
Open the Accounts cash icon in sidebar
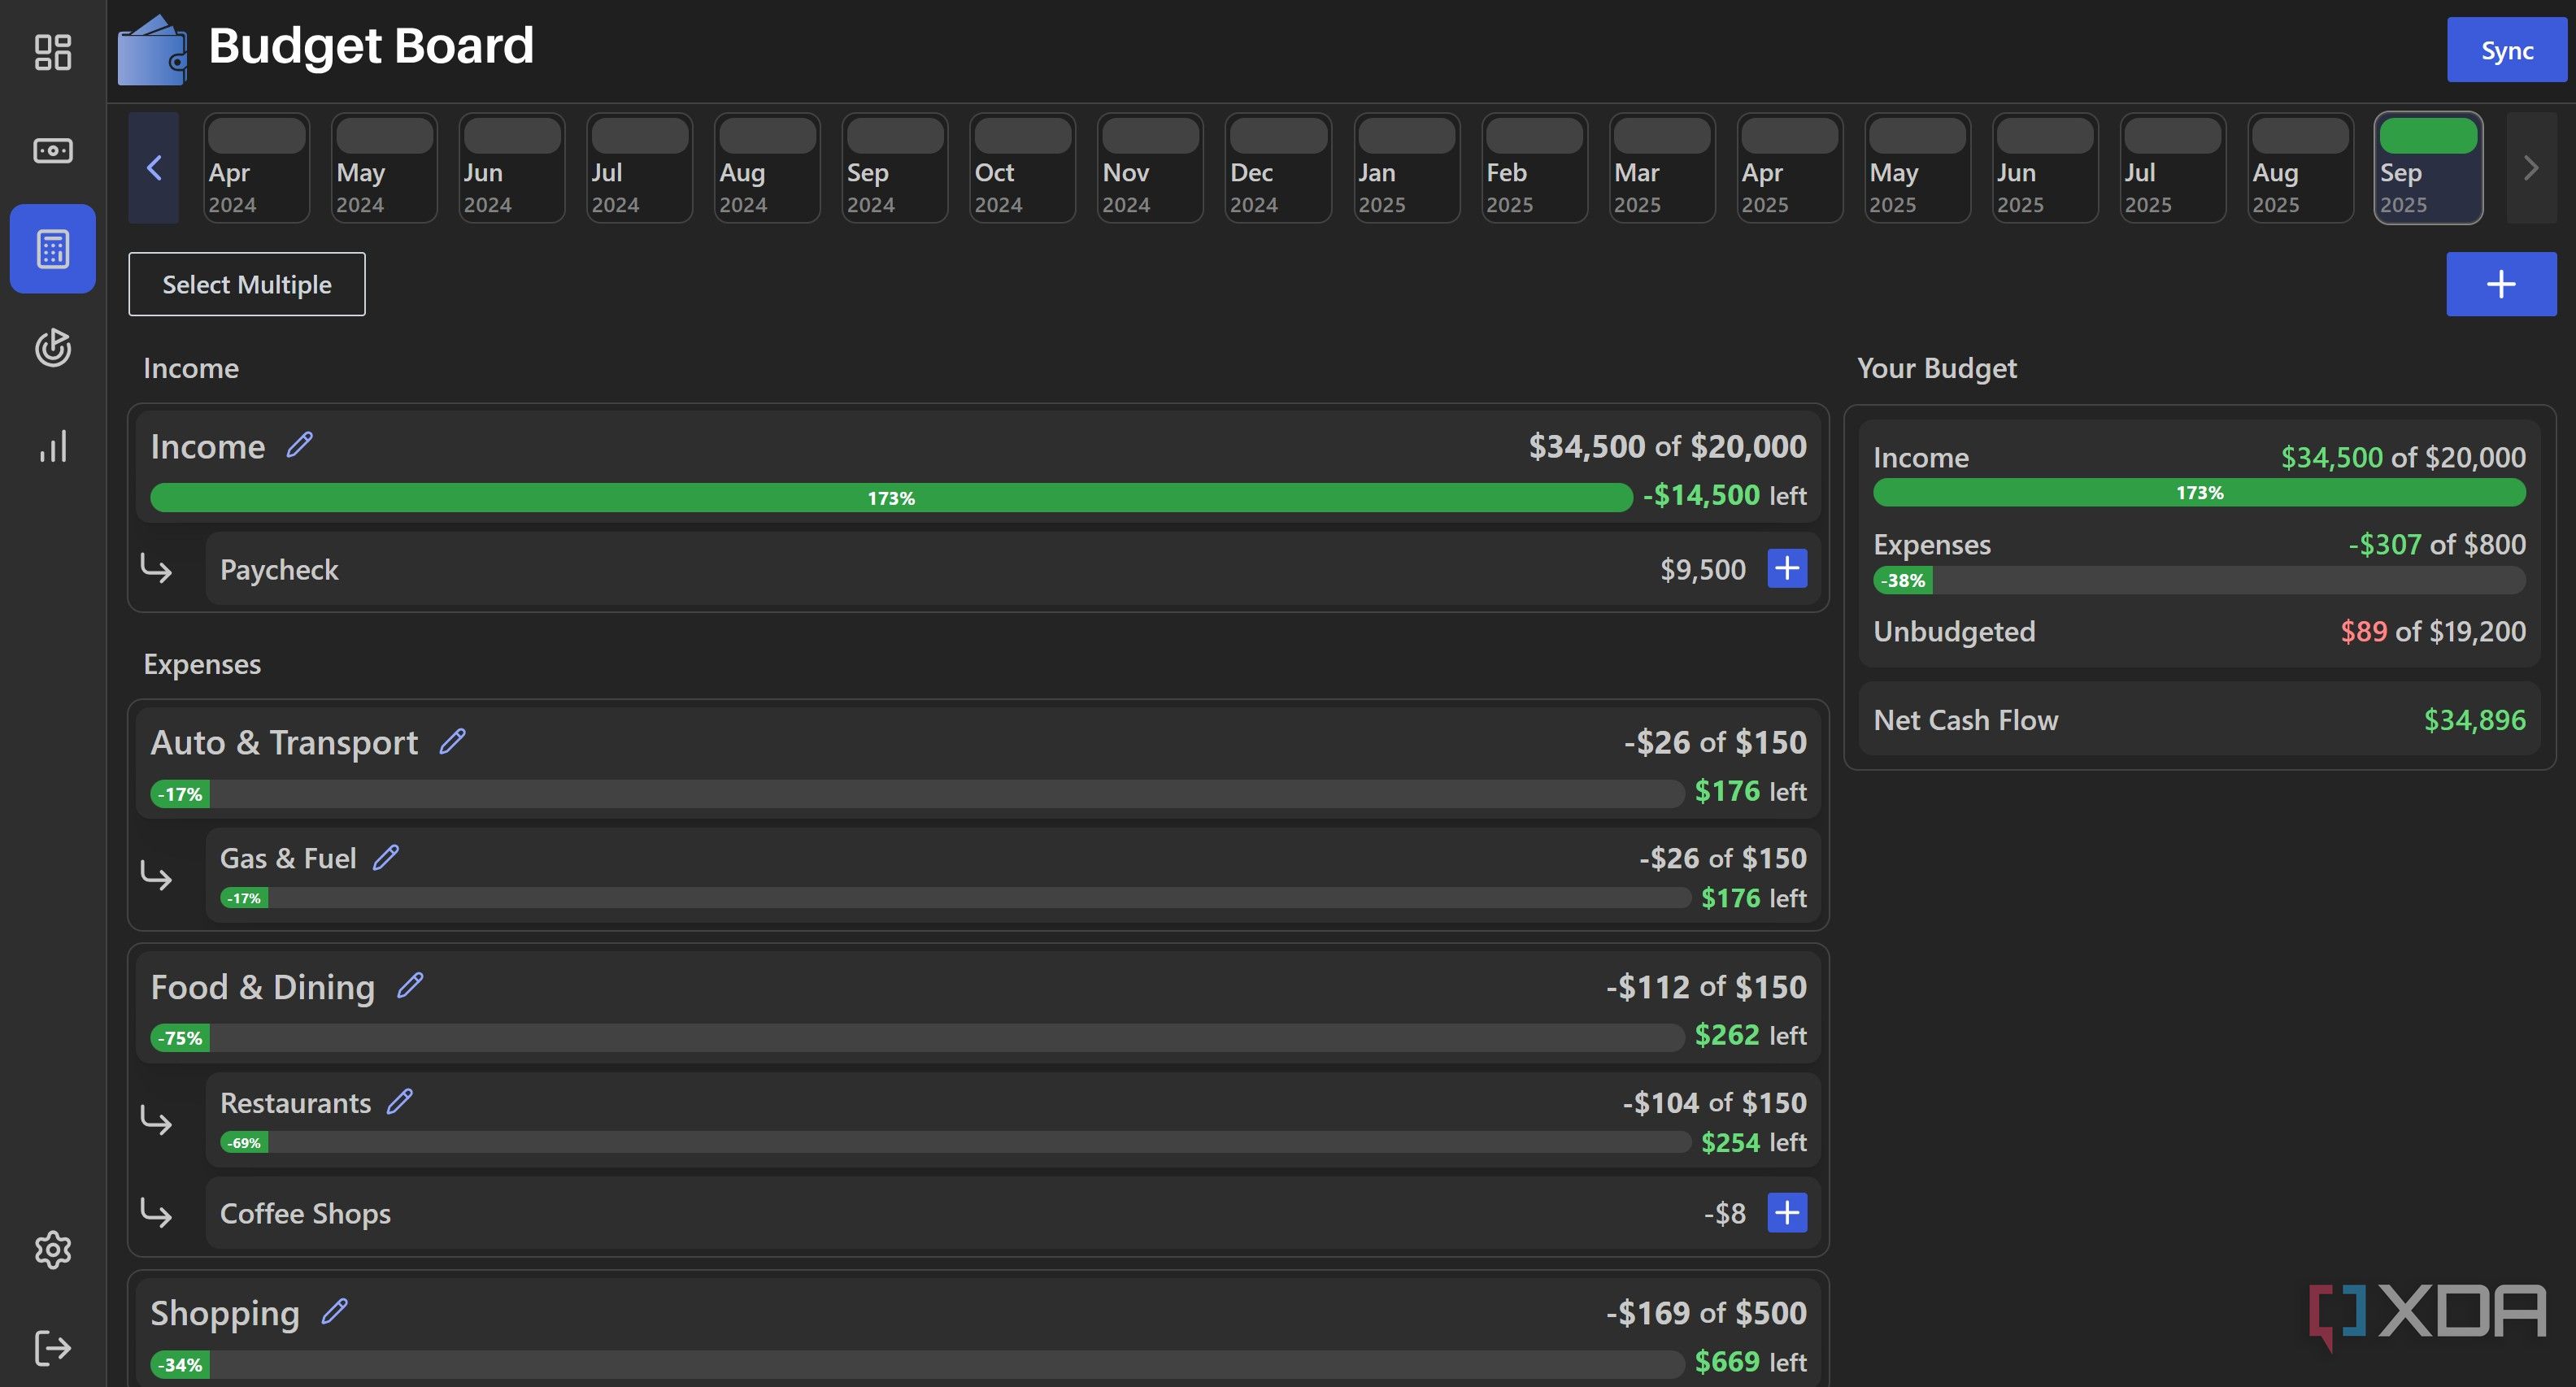(x=53, y=150)
